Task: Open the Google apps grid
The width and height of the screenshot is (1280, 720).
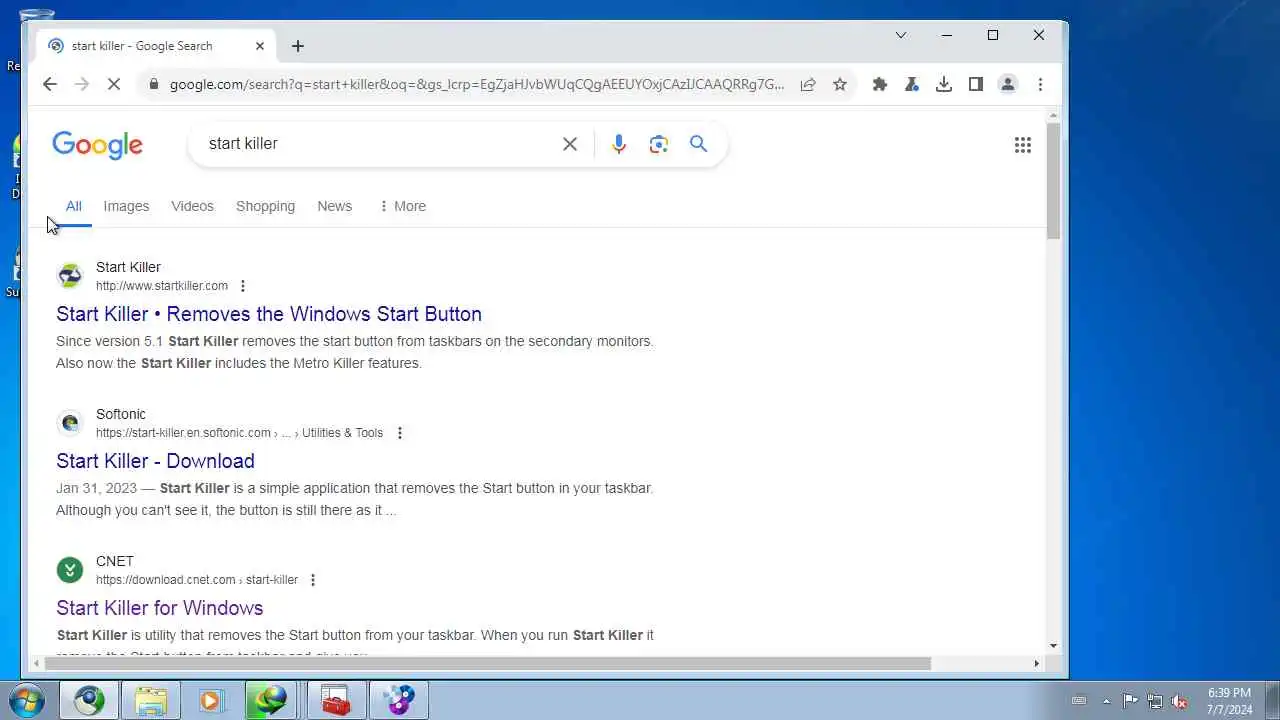Action: tap(1023, 145)
